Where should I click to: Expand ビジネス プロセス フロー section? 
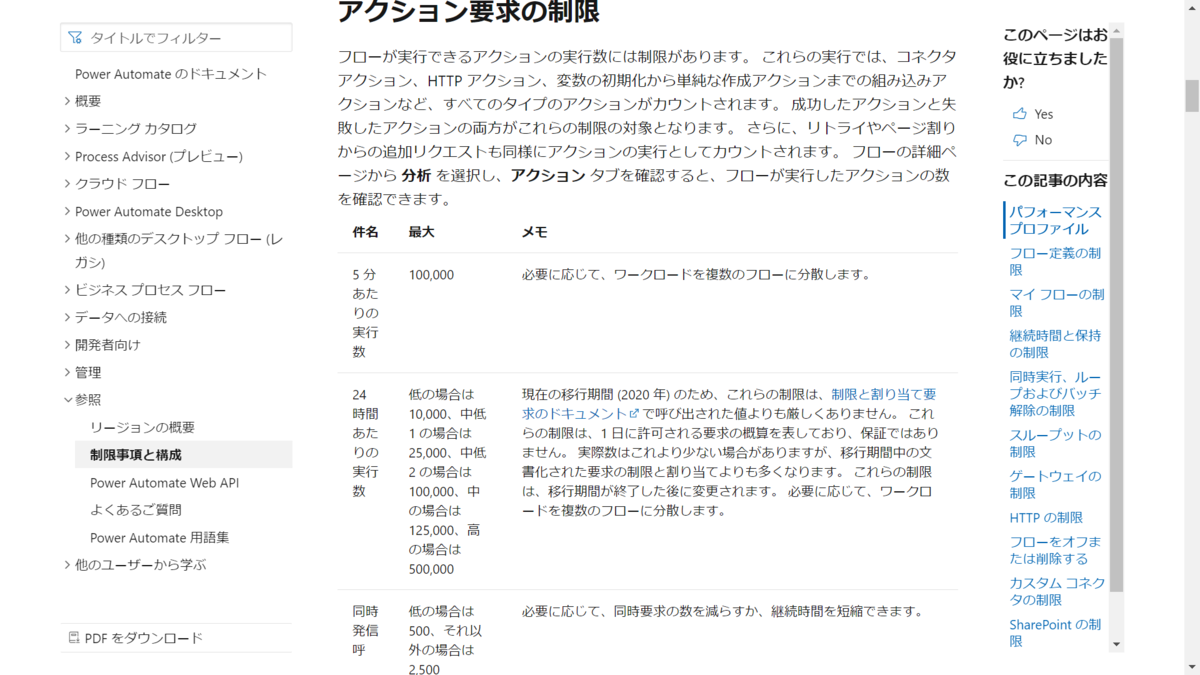(67, 290)
